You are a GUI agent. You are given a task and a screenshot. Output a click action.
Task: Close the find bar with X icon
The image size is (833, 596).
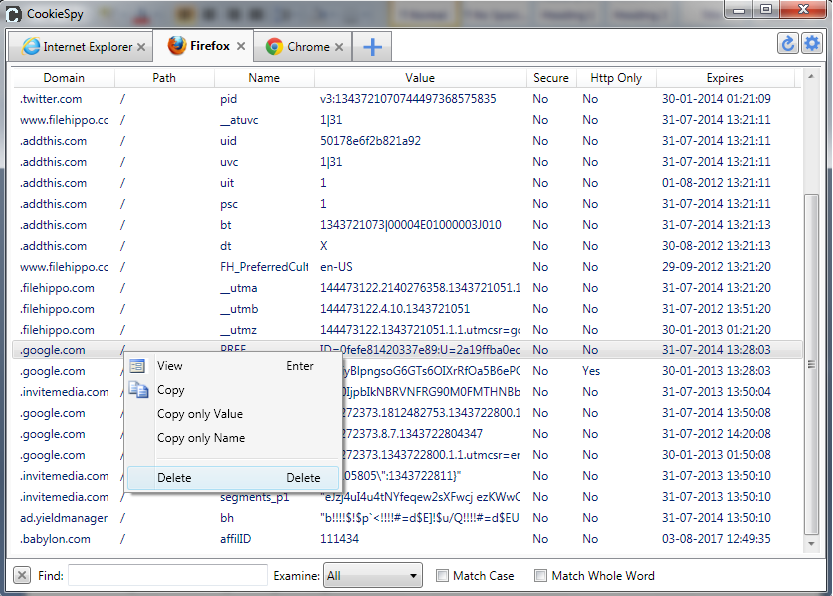pyautogui.click(x=22, y=575)
